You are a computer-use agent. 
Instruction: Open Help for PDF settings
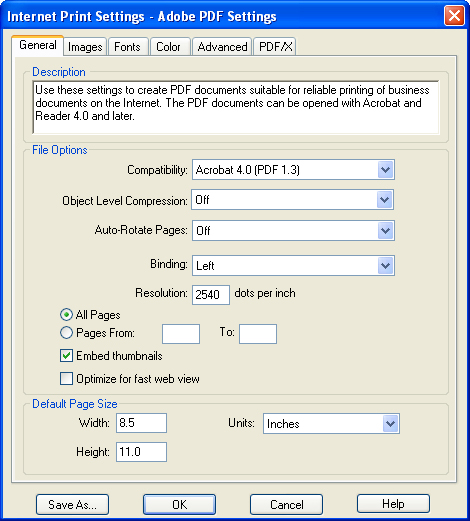[x=393, y=504]
